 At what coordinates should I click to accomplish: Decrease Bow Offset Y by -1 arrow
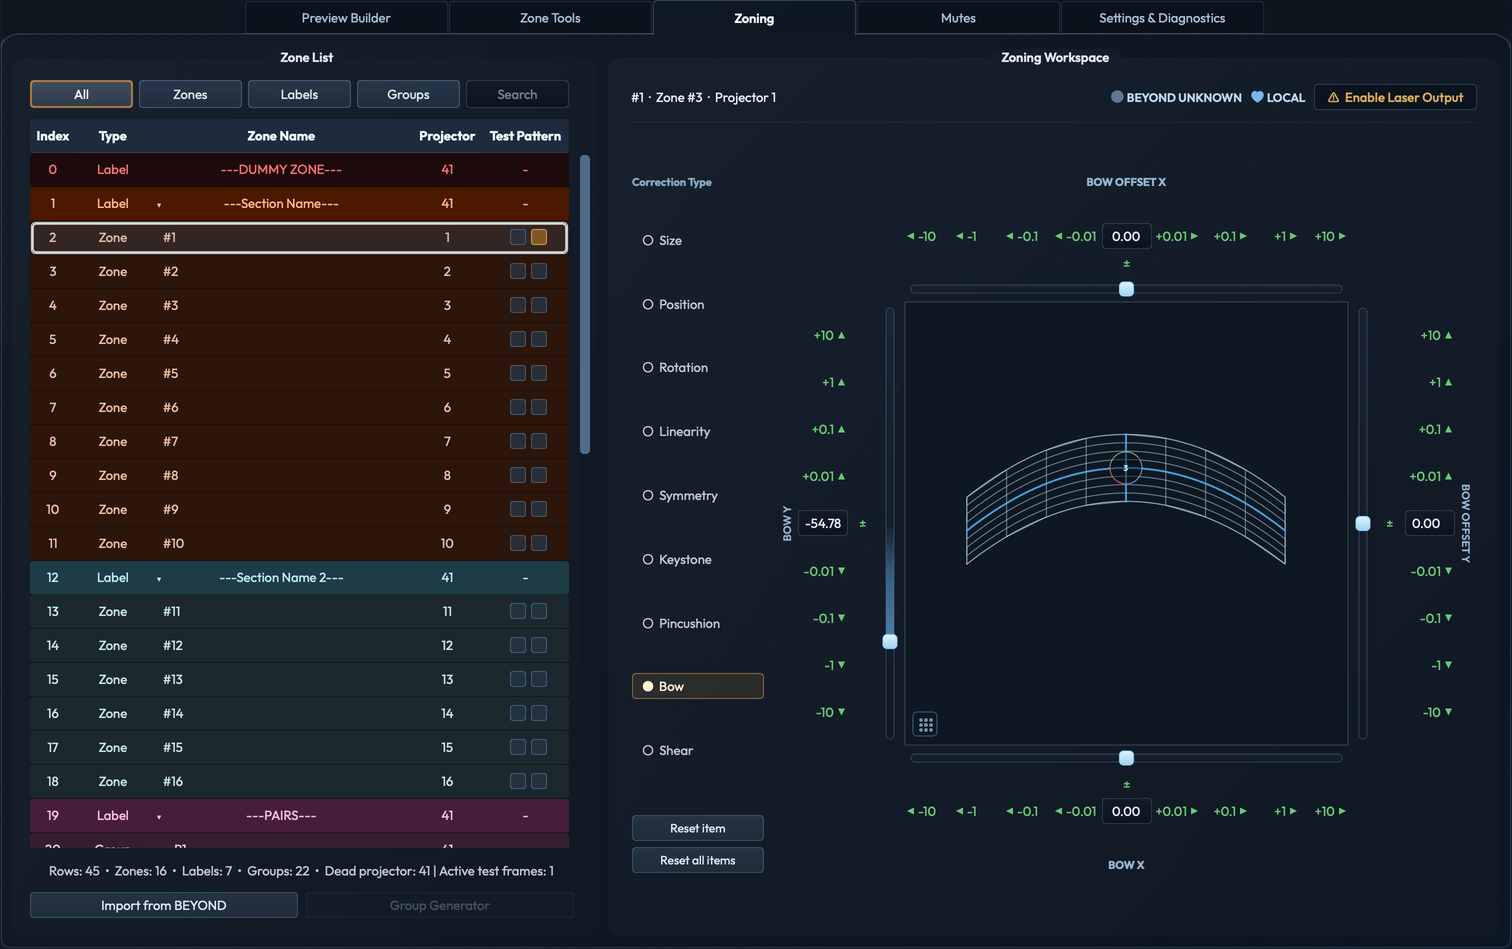[x=1441, y=665]
